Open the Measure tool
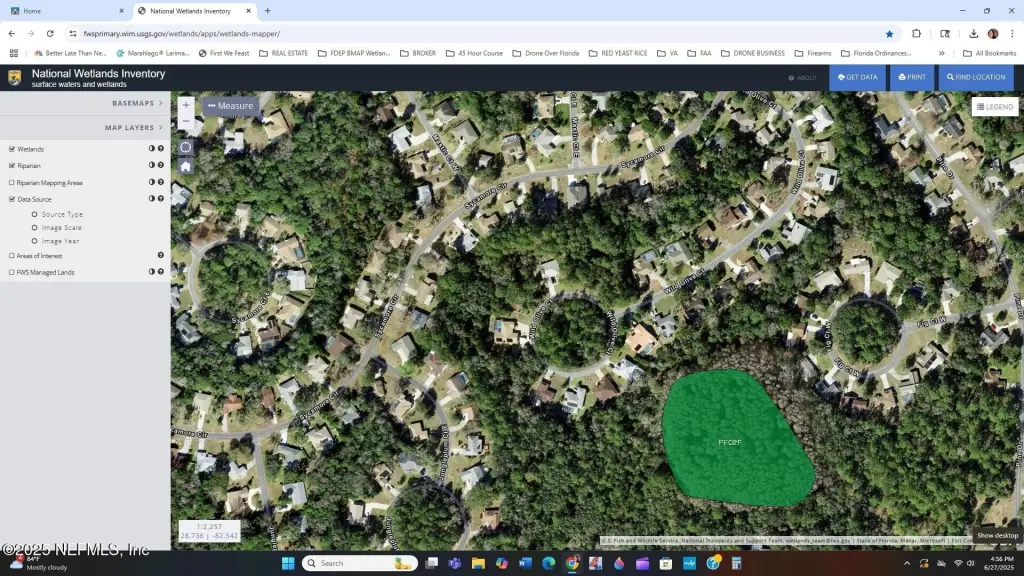1024x576 pixels. click(231, 105)
